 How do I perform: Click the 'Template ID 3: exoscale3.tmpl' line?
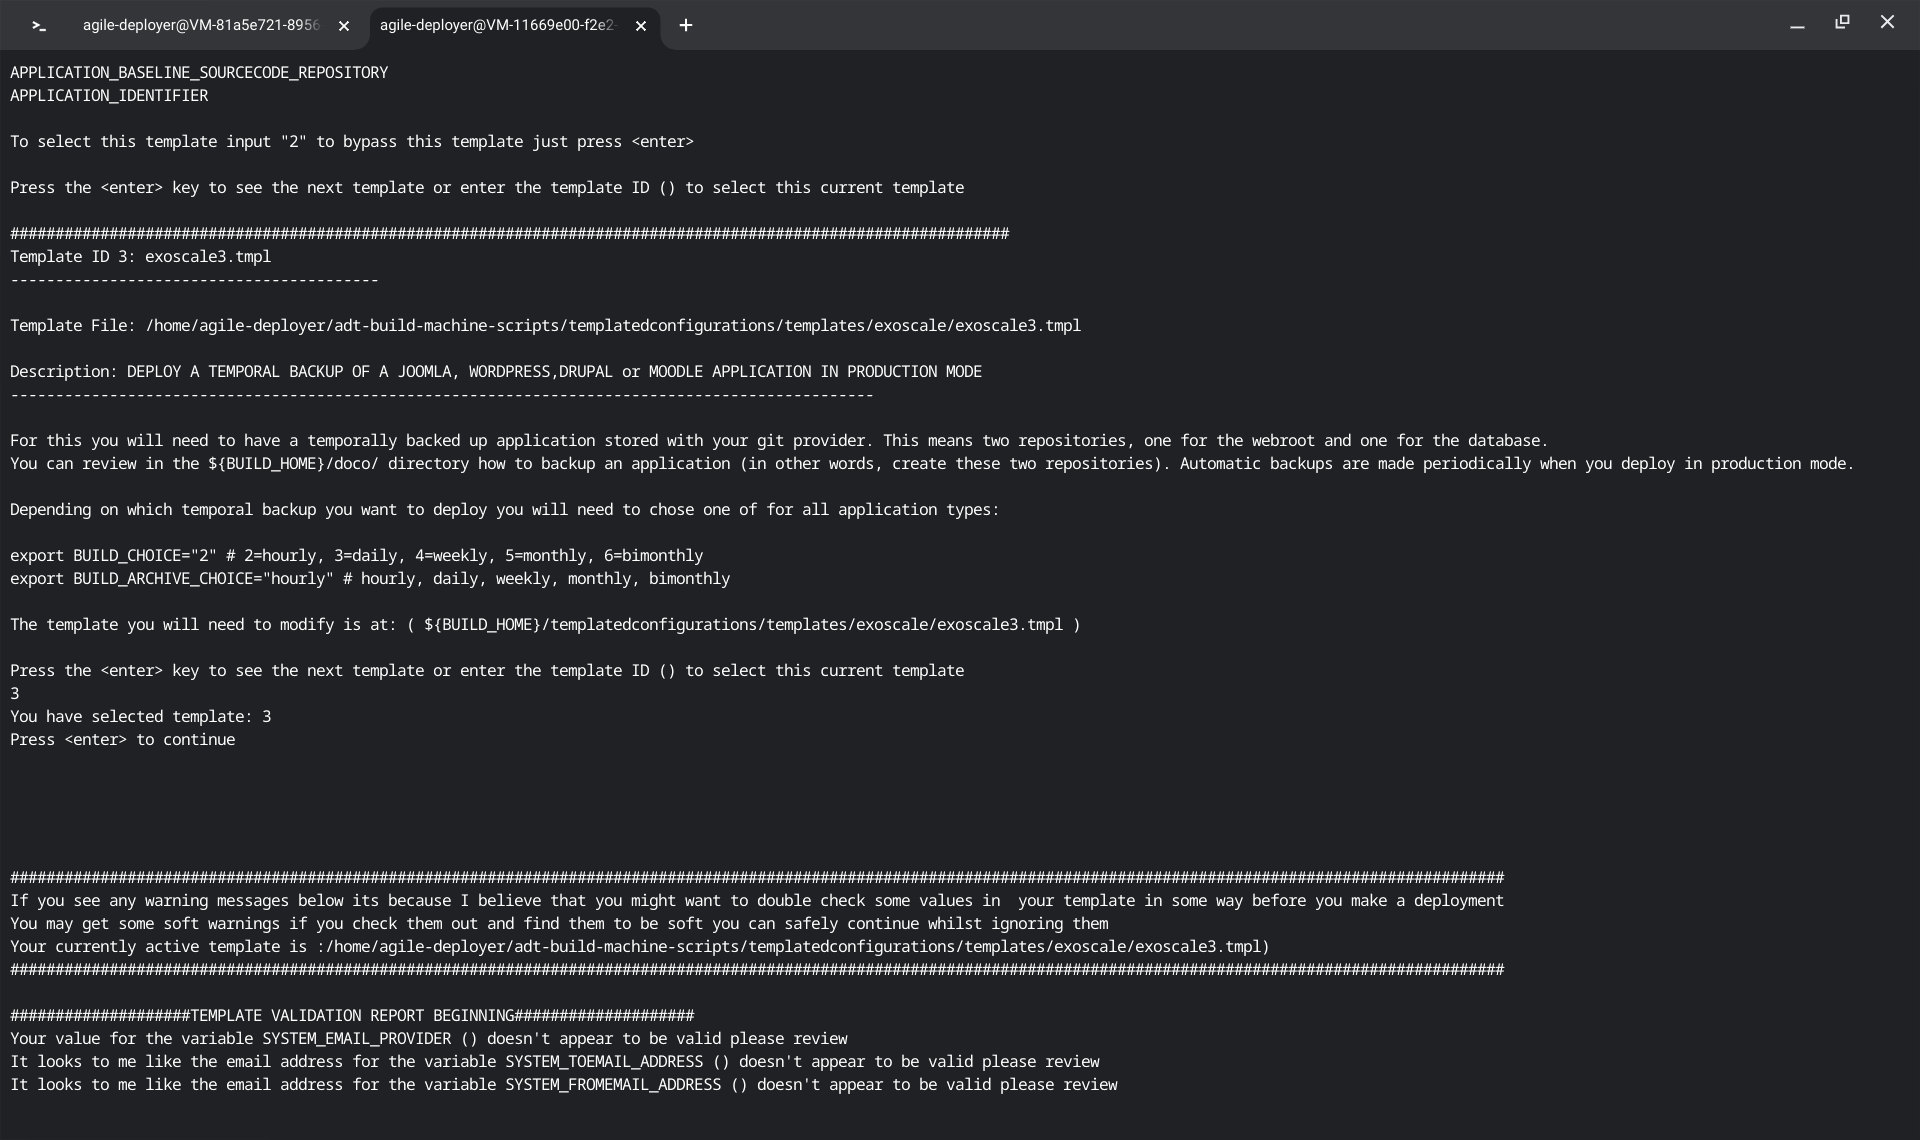pos(140,257)
